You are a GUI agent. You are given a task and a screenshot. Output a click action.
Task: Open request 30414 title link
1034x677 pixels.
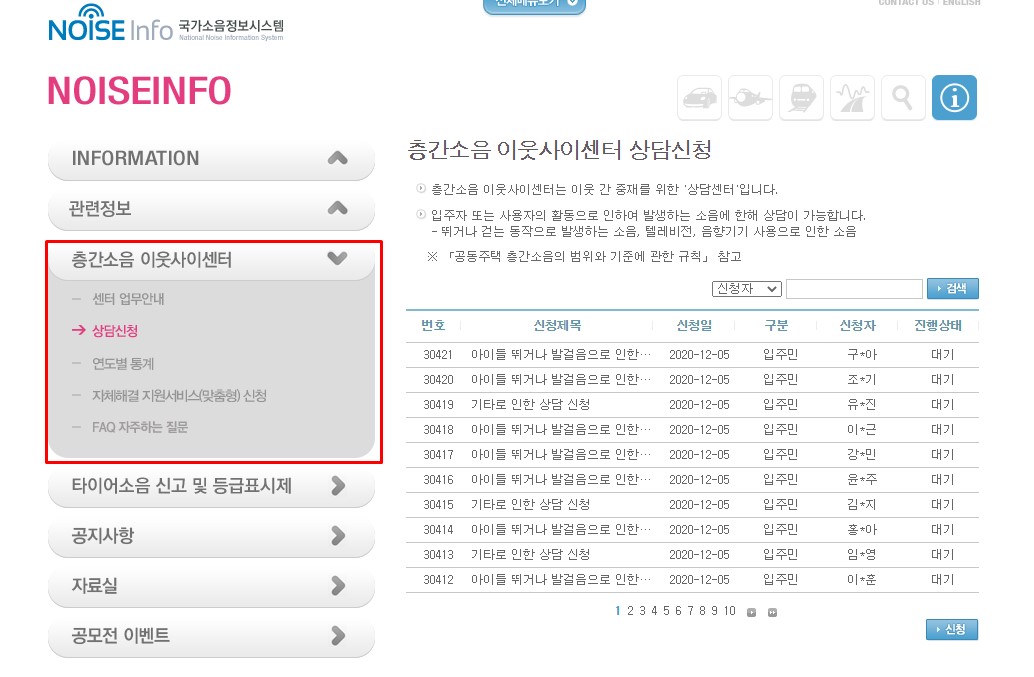(x=561, y=530)
